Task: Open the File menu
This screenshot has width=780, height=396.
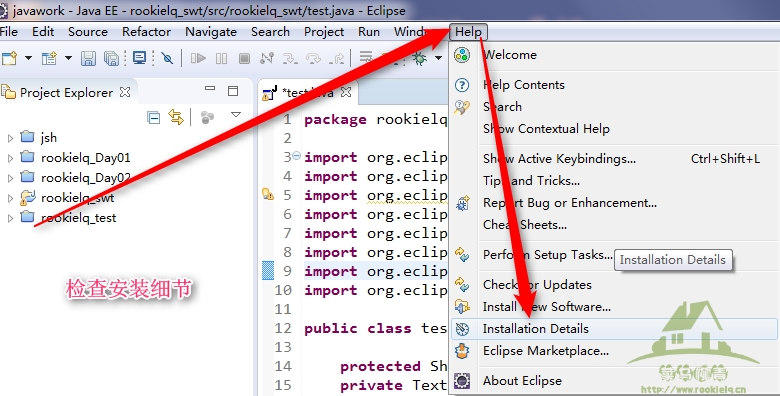Action: click(8, 31)
